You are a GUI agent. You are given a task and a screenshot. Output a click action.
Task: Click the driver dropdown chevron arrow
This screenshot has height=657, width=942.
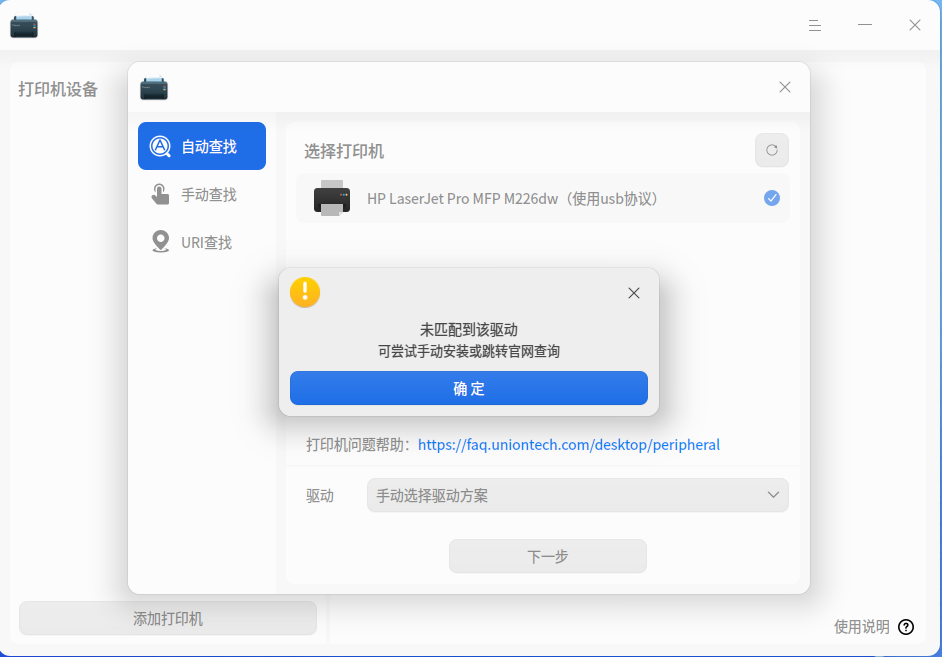(773, 495)
